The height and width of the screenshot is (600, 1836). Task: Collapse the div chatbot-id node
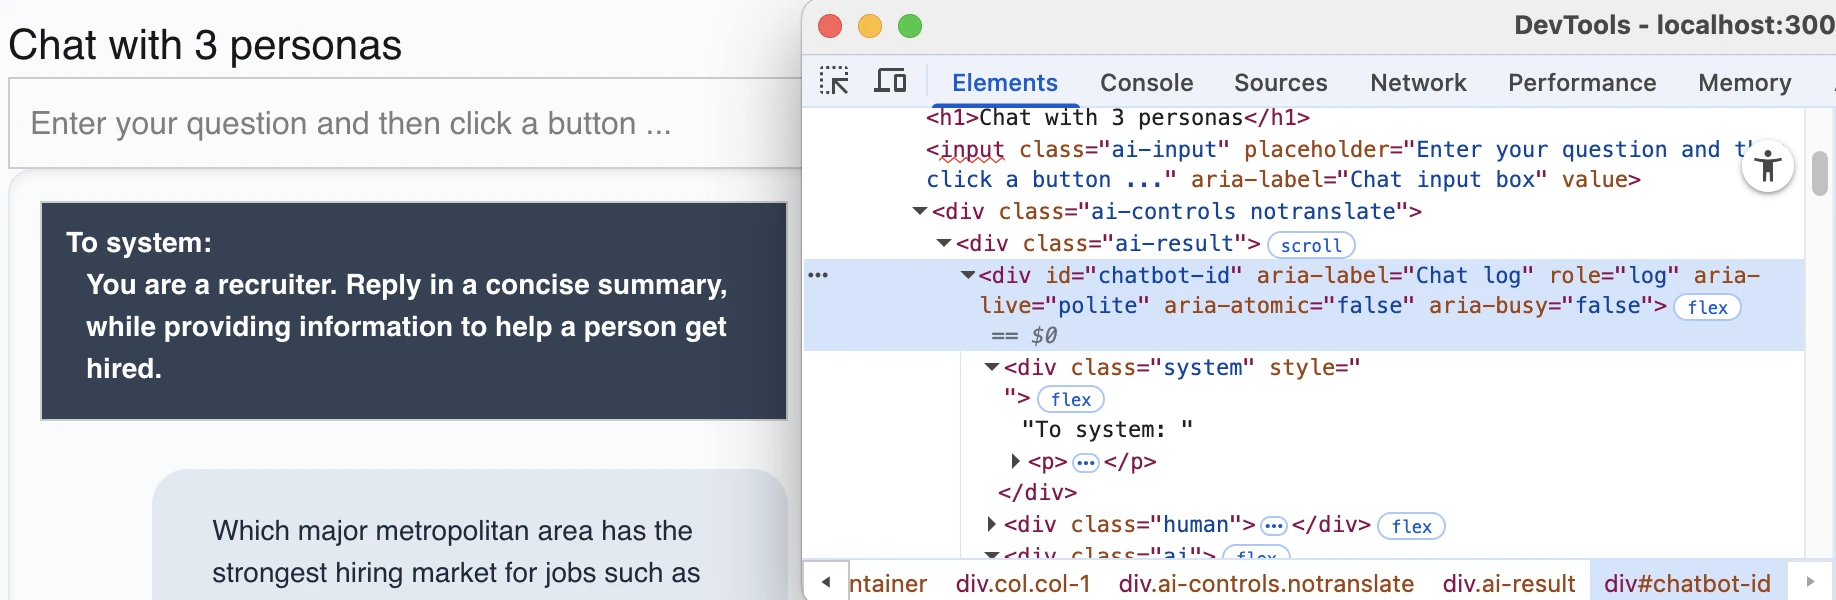tap(967, 275)
